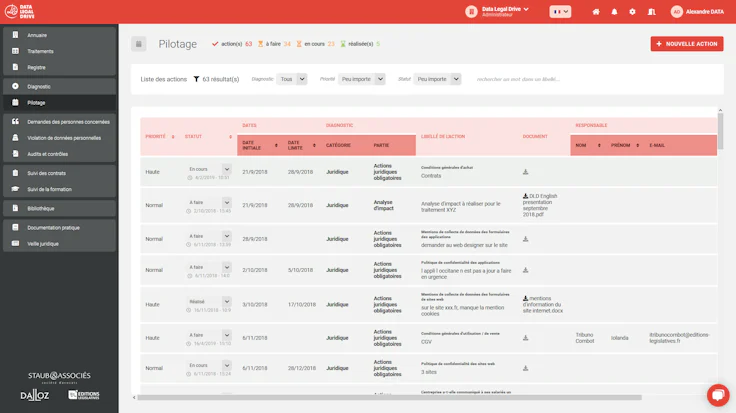The image size is (736, 413).
Task: Open notifications bell icon
Action: click(x=614, y=12)
